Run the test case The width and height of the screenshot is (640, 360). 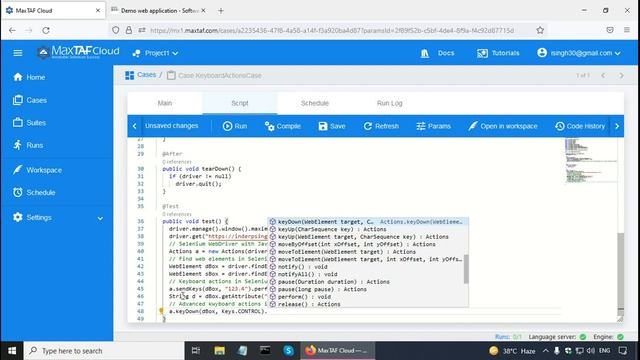235,126
